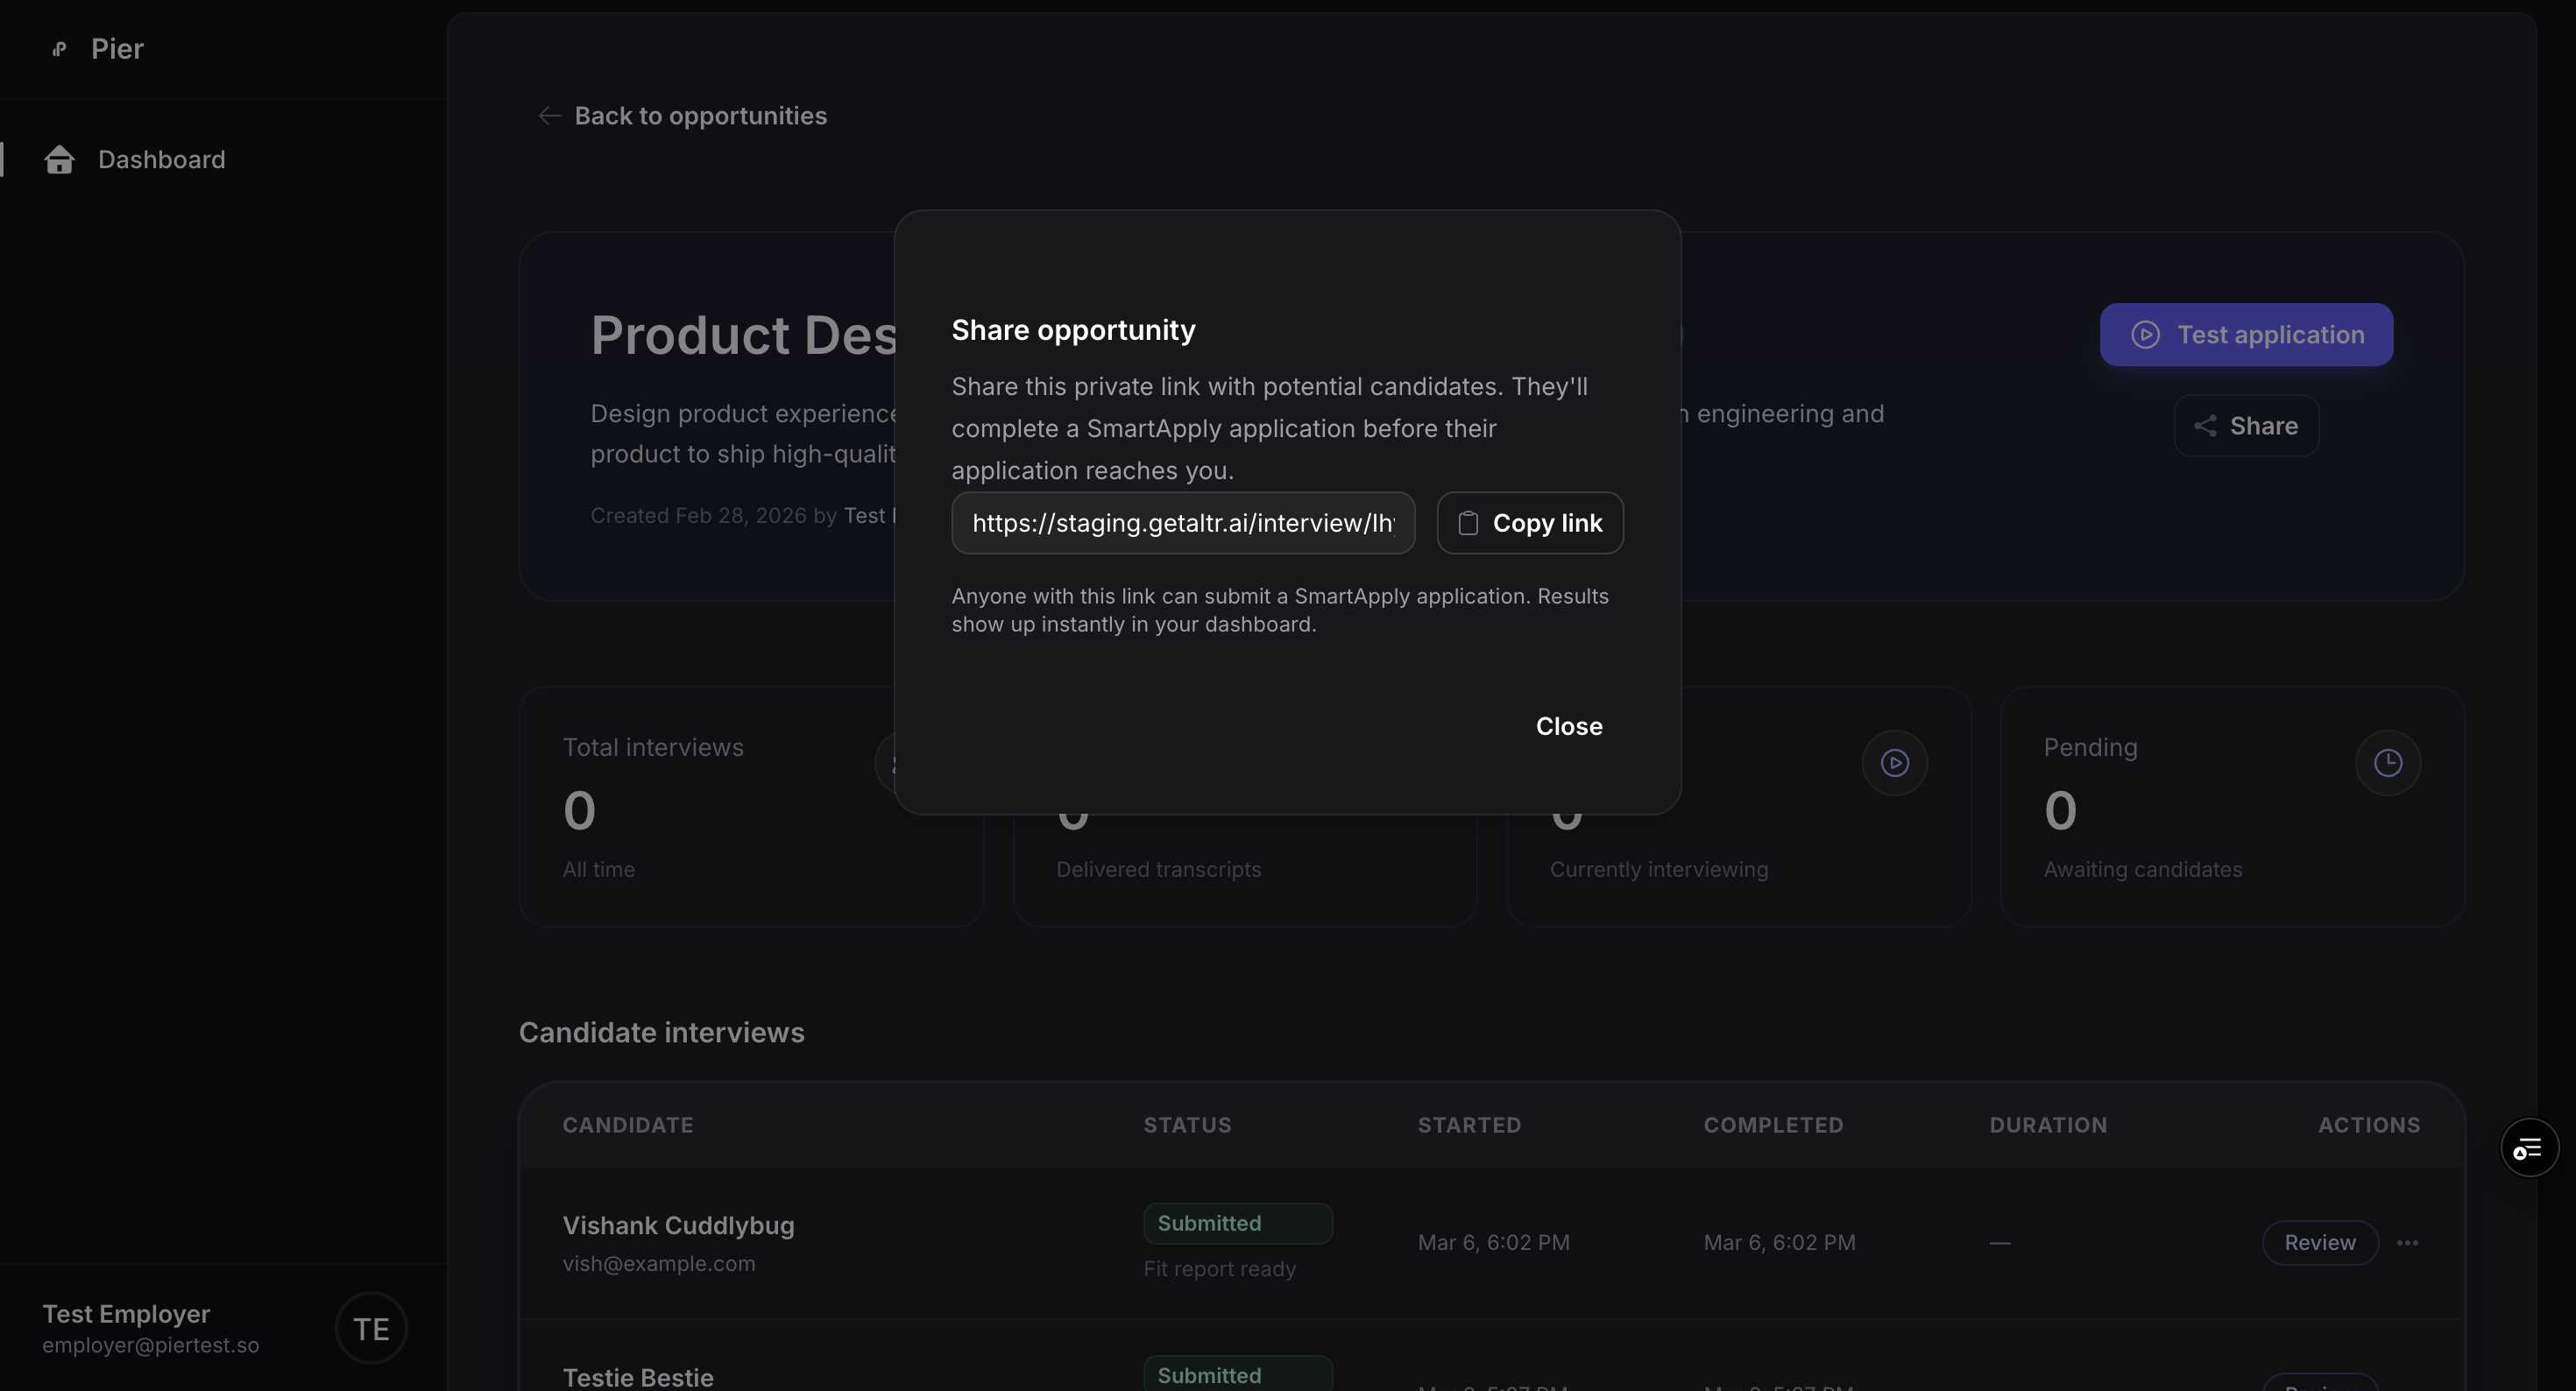Click the TE user avatar

(x=371, y=1329)
